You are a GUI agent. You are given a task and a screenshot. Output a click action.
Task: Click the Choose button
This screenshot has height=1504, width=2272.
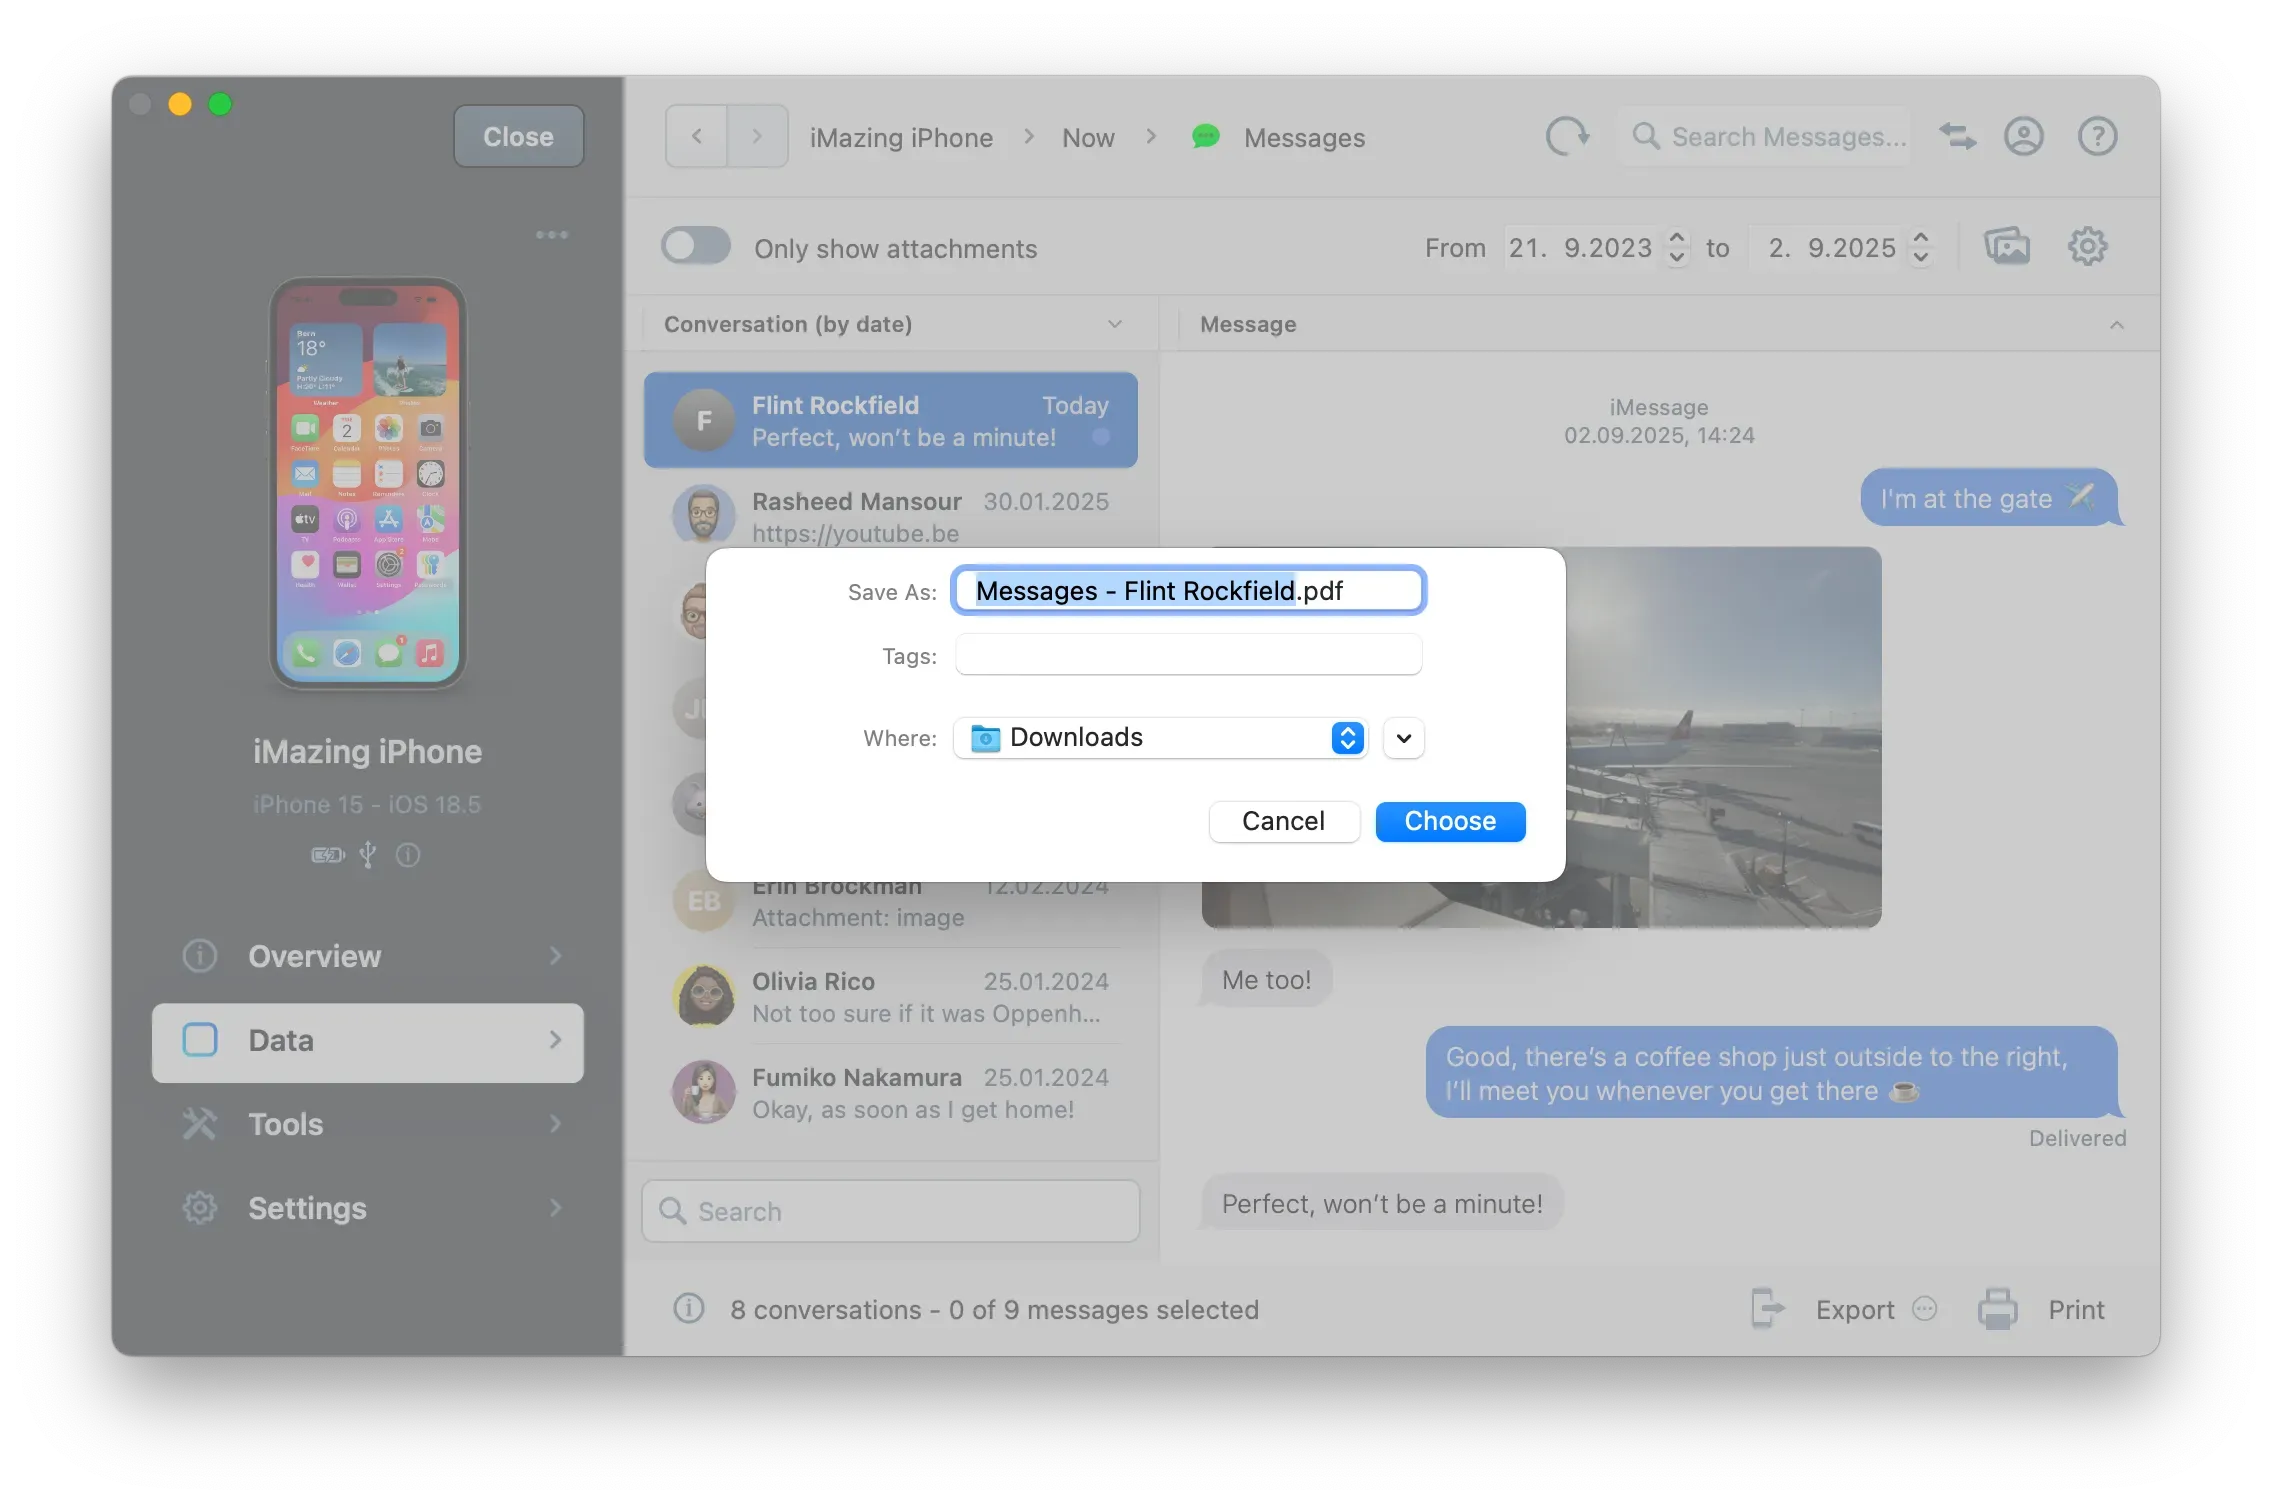point(1449,821)
